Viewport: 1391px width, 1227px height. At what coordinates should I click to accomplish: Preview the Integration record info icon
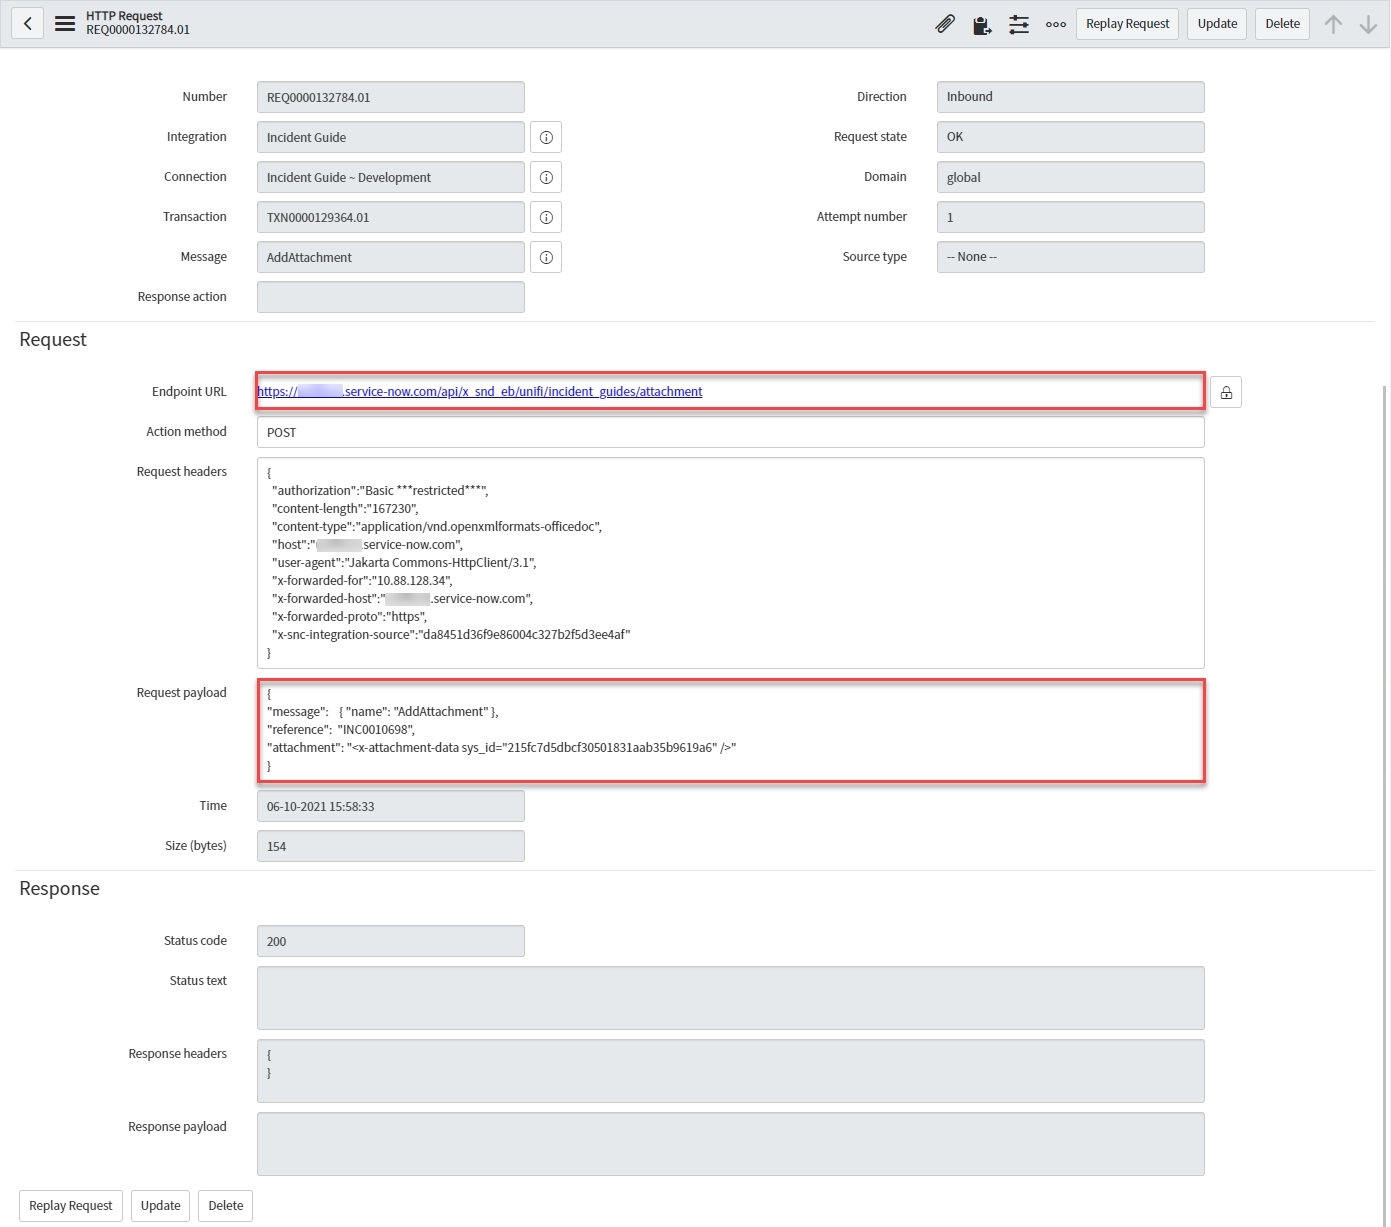(546, 137)
